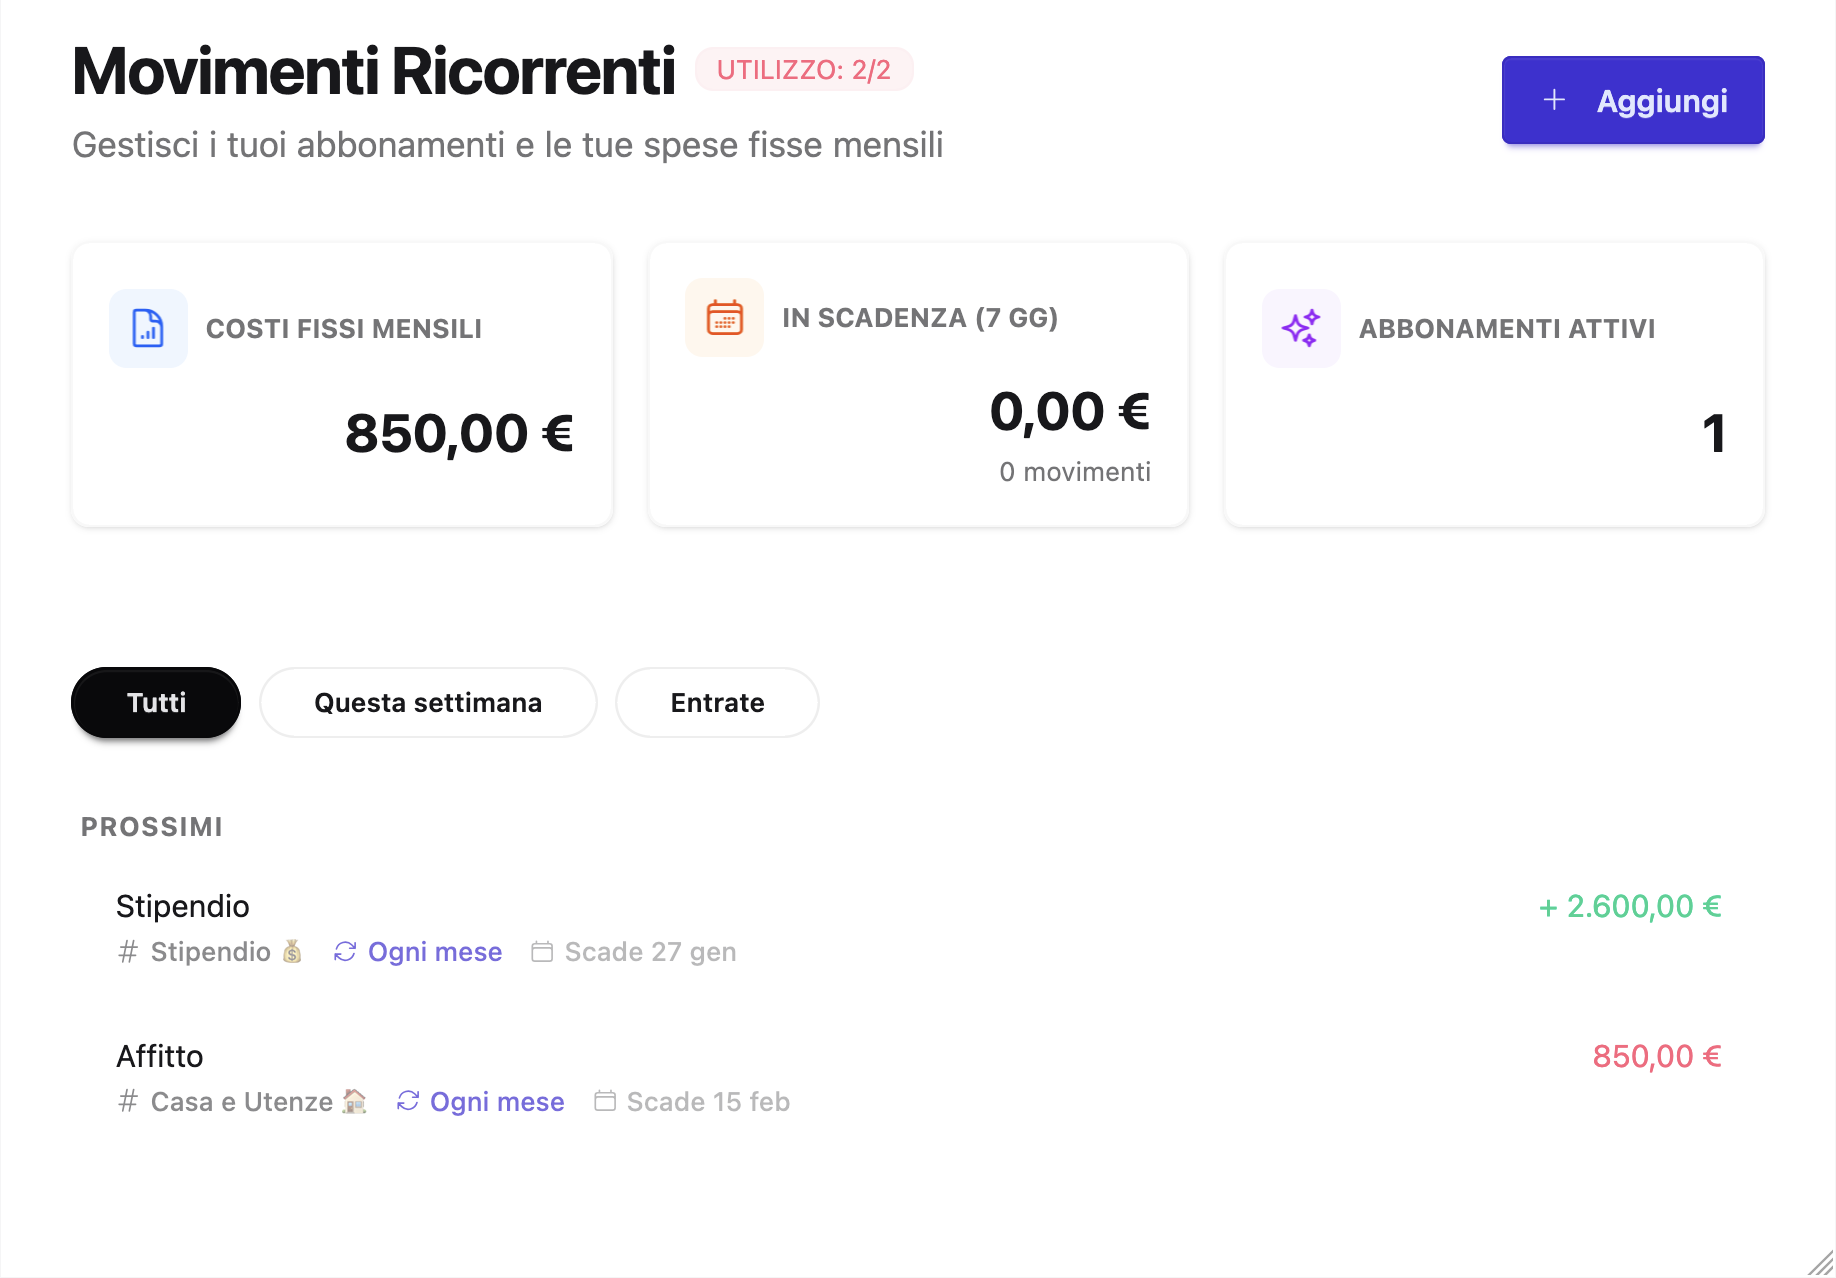Click the calendar icon beside Scade 15 feb
The image size is (1836, 1278).
click(605, 1101)
